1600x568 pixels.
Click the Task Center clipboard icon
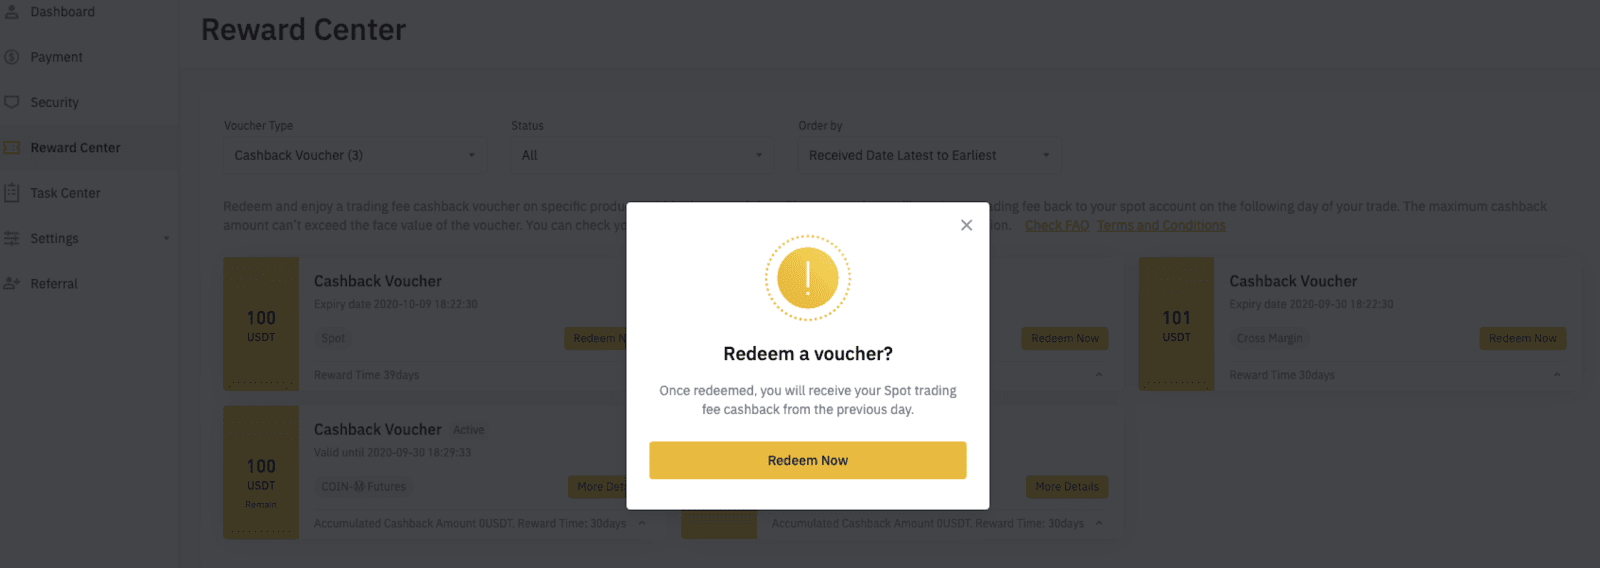tap(12, 193)
